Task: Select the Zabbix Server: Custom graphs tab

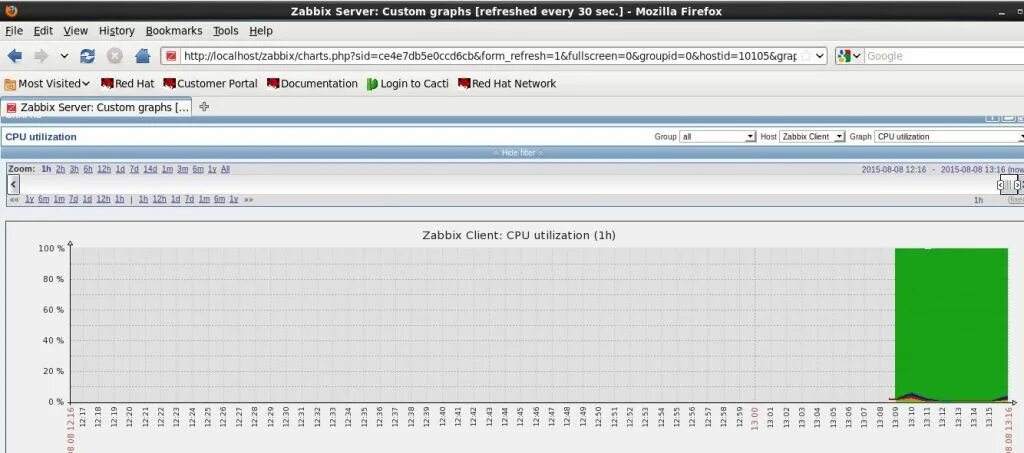Action: click(x=97, y=107)
